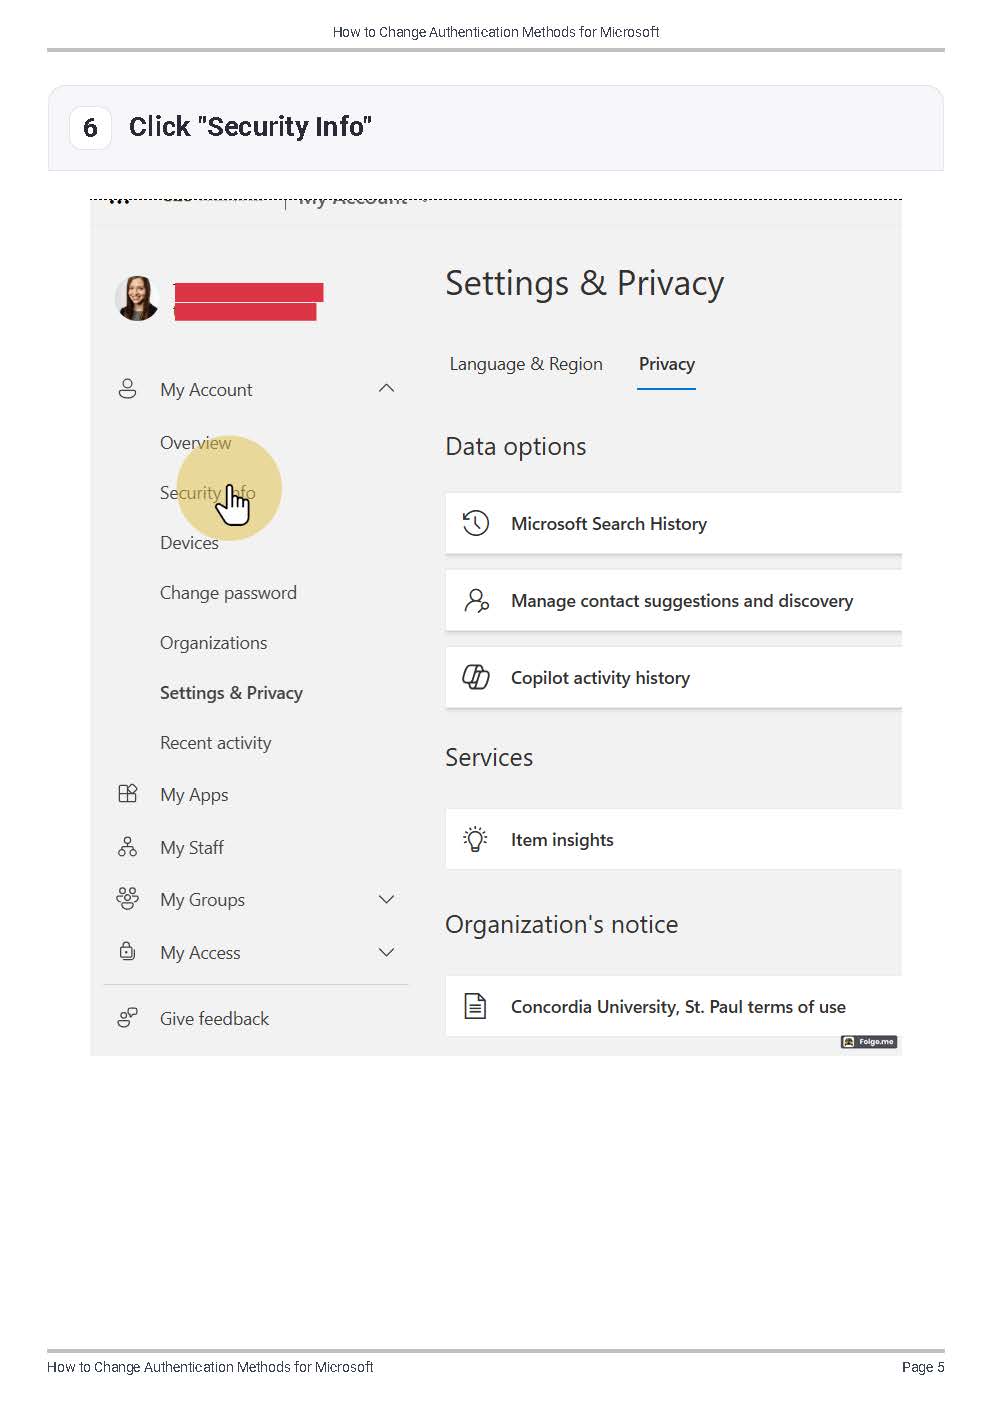The image size is (992, 1404).
Task: Open Manage contact suggestions and discovery
Action: 681,600
